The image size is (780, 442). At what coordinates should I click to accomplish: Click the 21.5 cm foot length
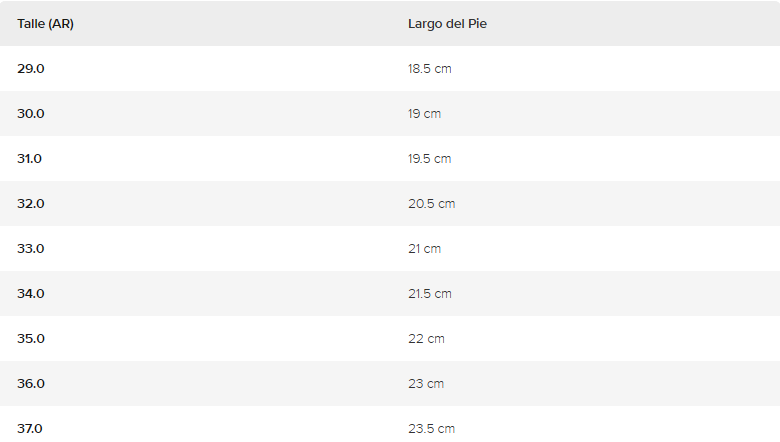(430, 293)
